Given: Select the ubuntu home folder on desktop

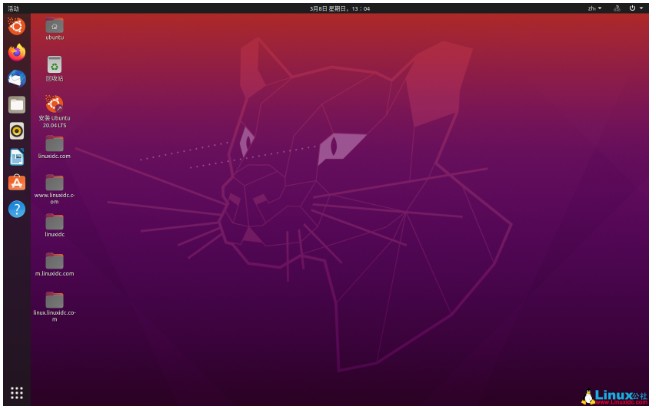Looking at the screenshot, I should pos(54,28).
